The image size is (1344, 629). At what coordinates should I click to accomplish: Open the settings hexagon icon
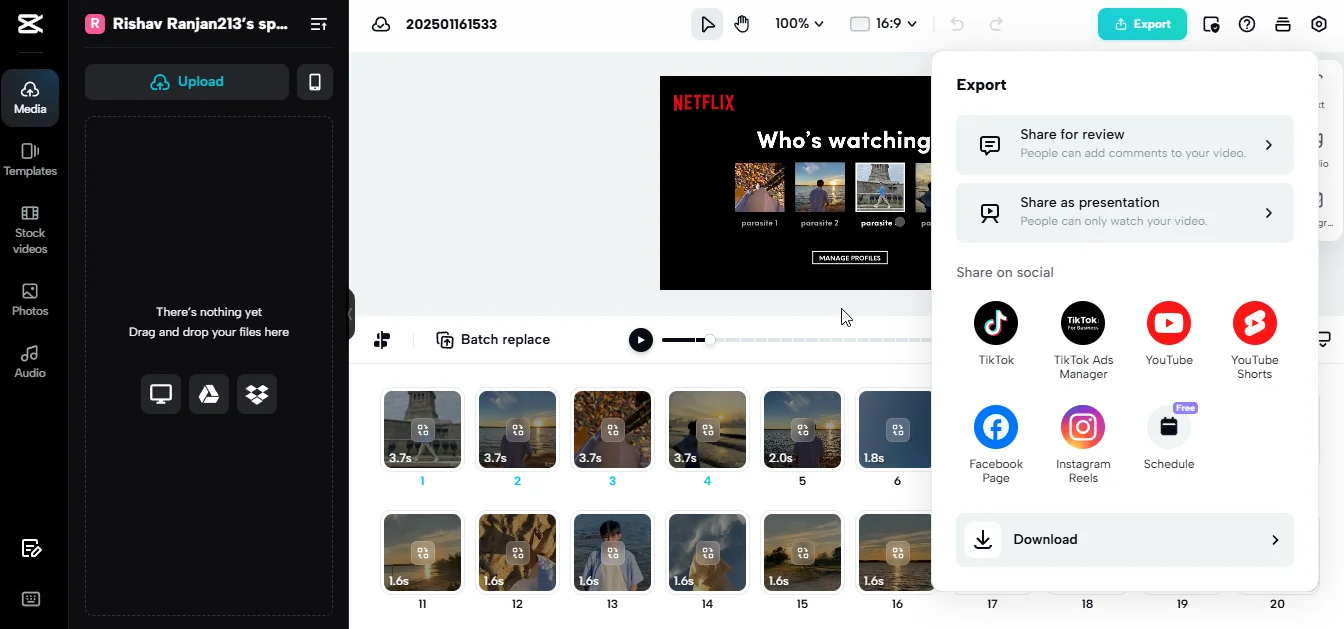(1319, 24)
